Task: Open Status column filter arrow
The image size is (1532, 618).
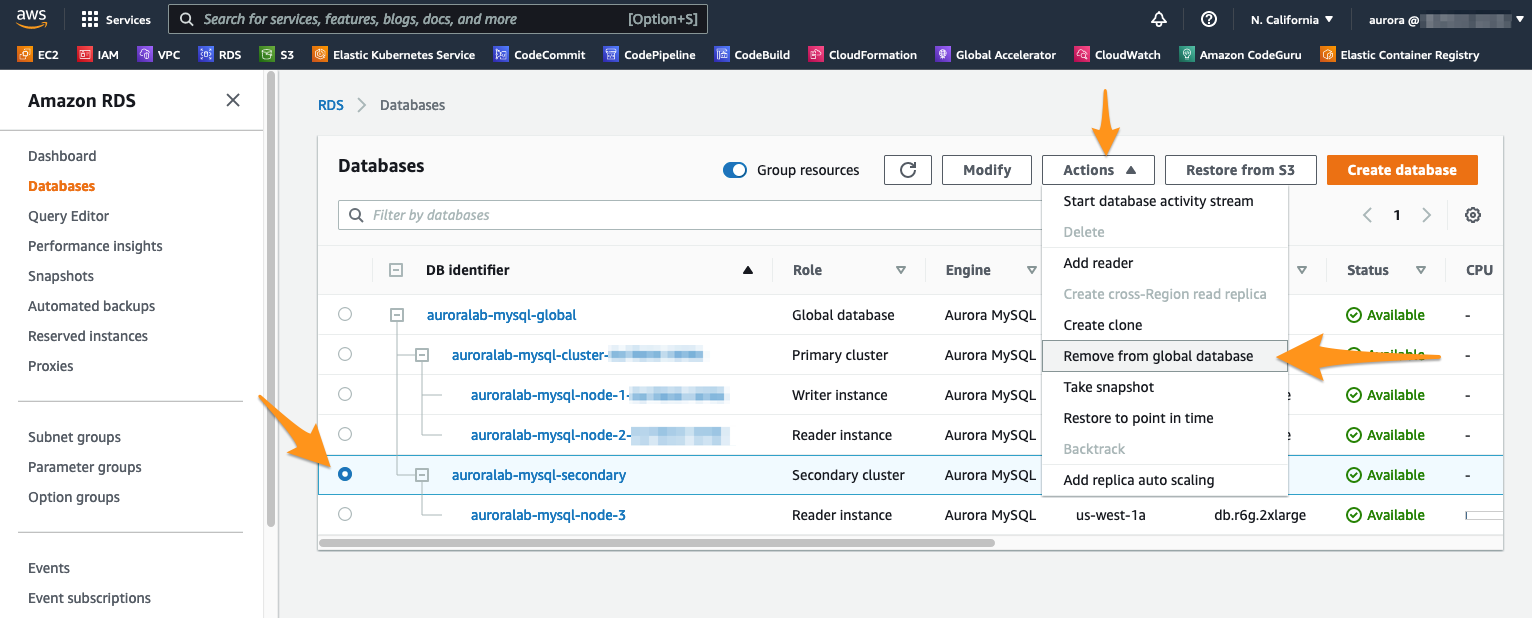Action: 1421,270
